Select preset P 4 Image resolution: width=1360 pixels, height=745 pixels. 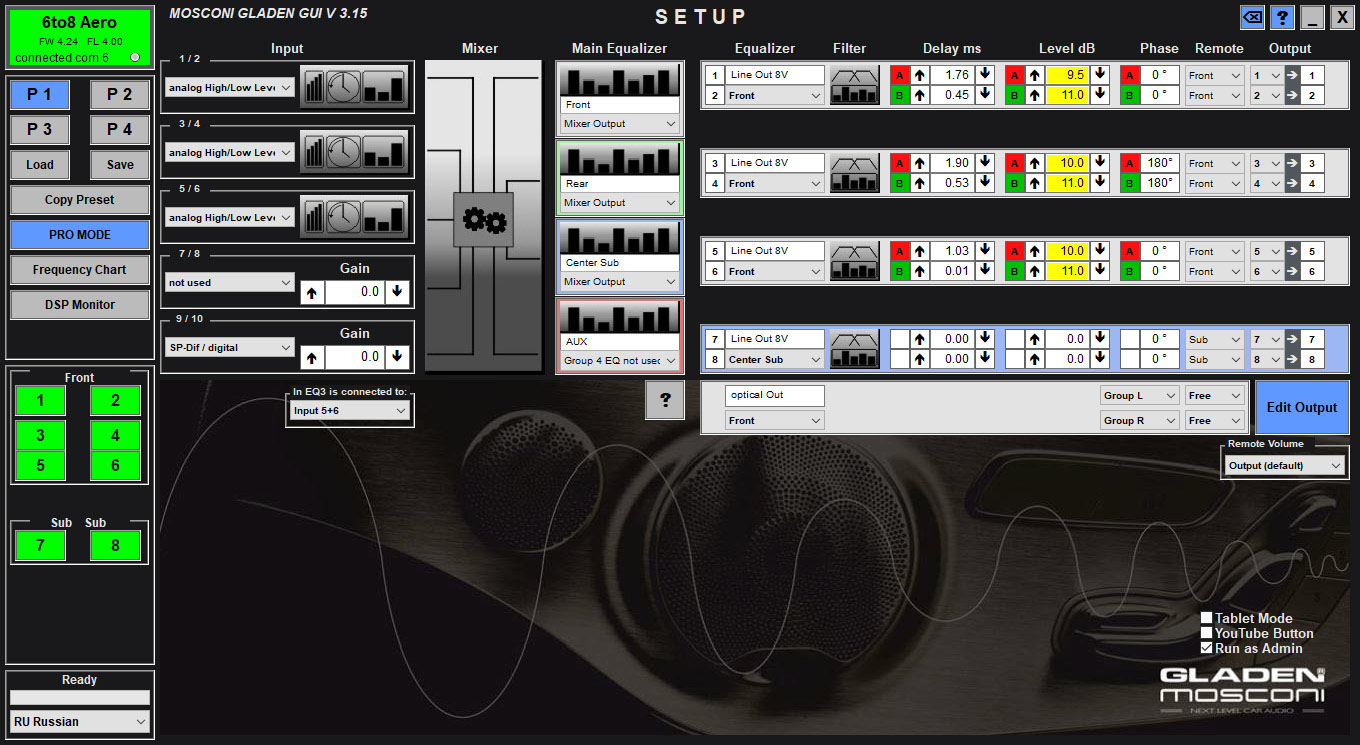(x=120, y=129)
